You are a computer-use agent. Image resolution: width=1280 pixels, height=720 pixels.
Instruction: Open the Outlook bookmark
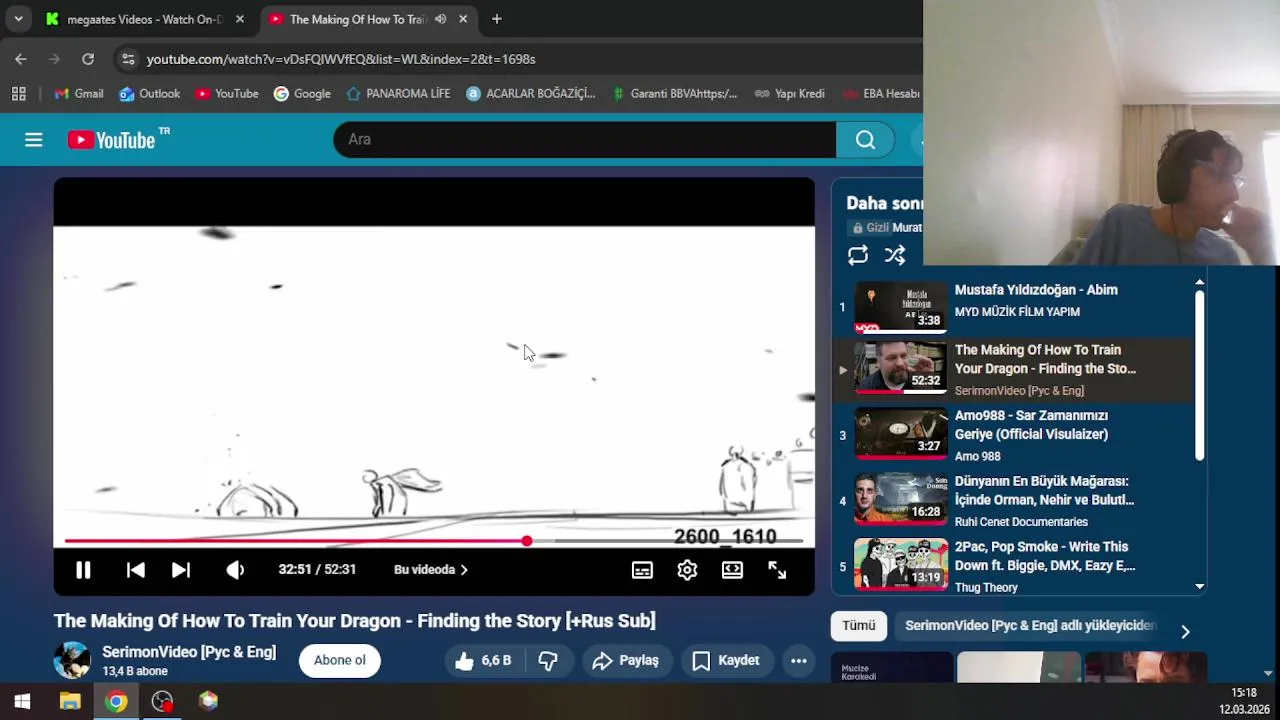pos(149,94)
